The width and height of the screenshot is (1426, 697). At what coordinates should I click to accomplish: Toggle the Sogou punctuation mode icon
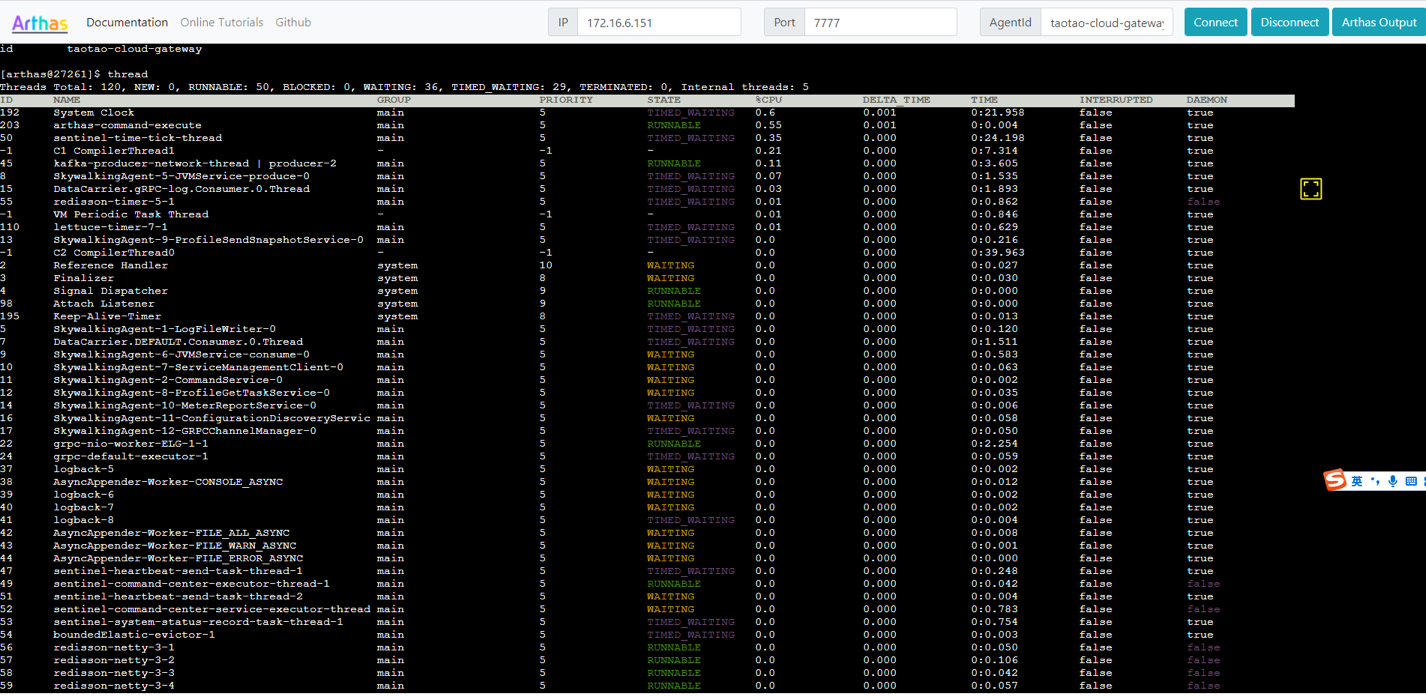click(1375, 481)
